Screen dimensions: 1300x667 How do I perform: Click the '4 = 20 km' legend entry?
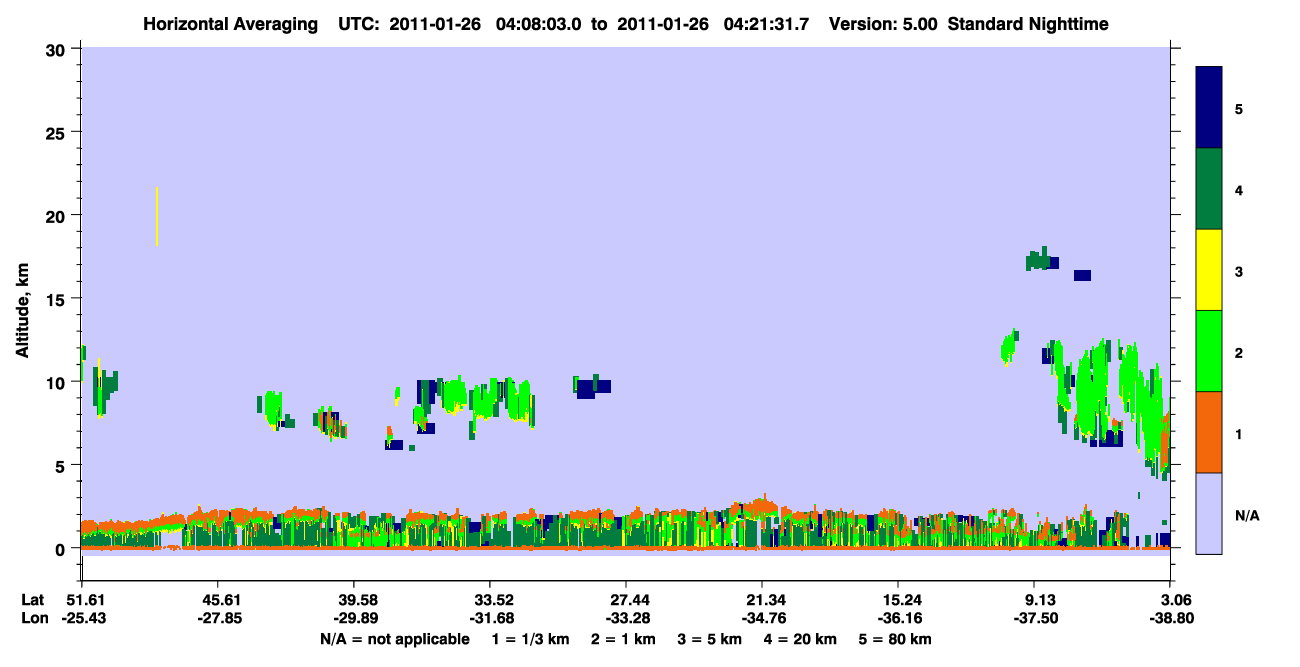click(x=801, y=639)
